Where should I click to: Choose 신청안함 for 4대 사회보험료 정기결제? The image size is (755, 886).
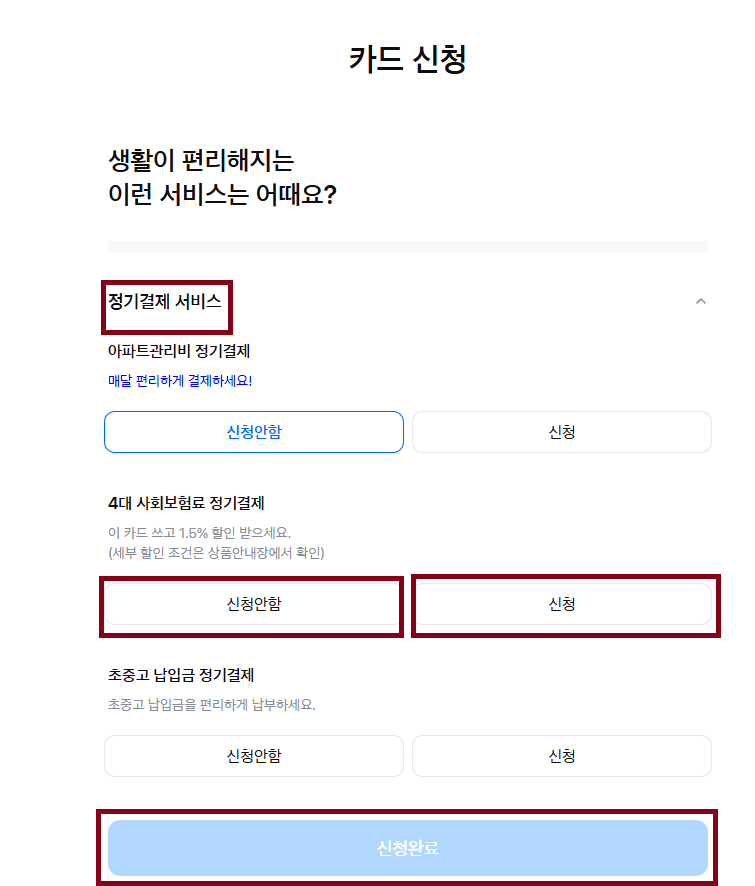(x=251, y=605)
